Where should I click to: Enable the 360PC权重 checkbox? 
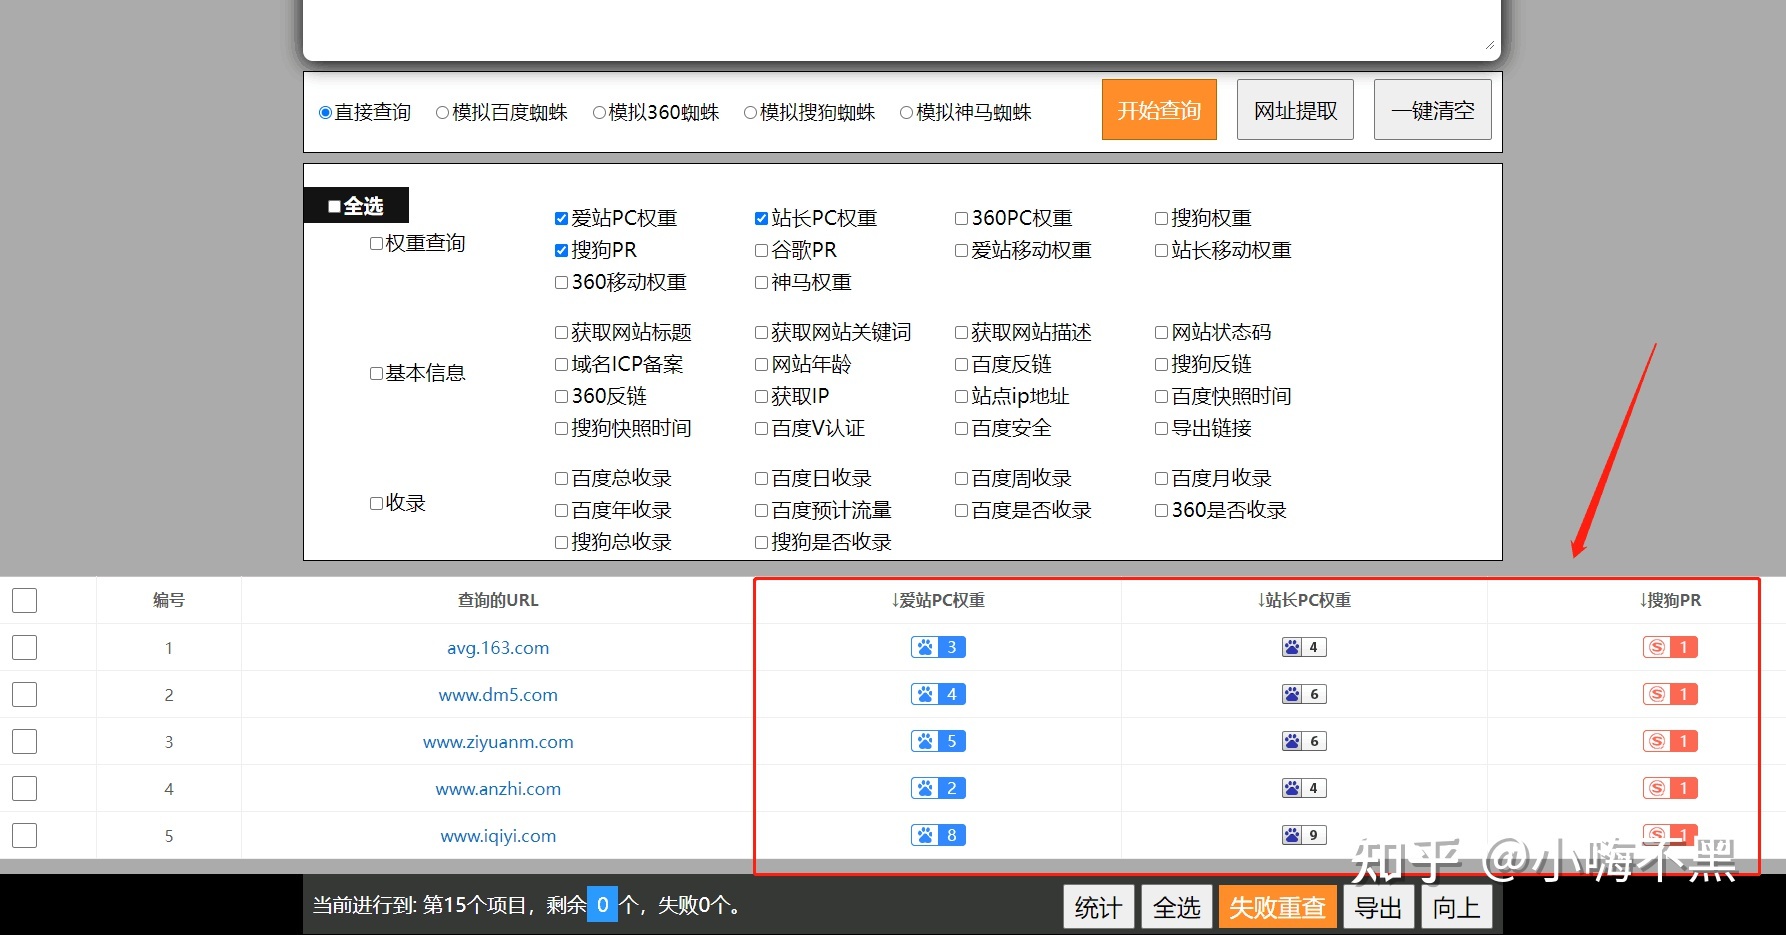click(x=961, y=218)
